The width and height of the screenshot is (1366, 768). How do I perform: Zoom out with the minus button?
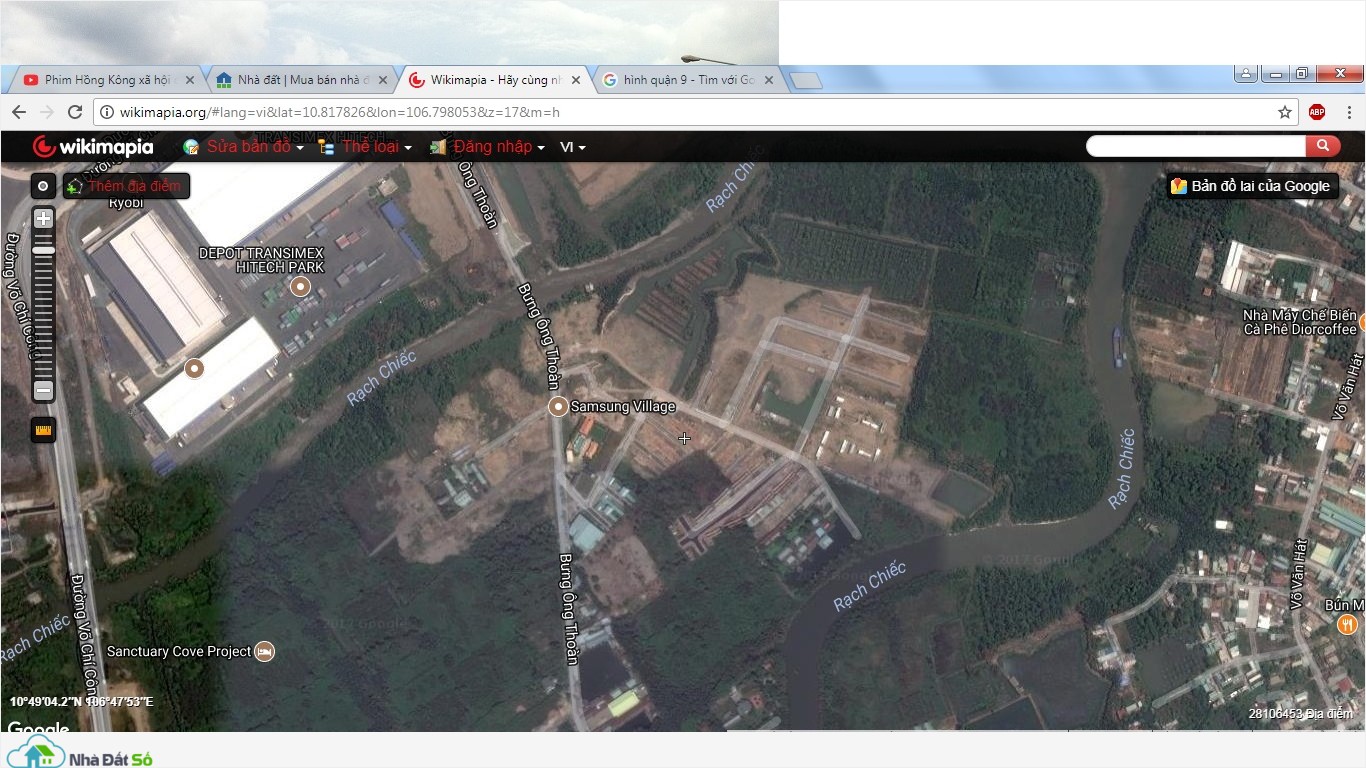click(43, 390)
